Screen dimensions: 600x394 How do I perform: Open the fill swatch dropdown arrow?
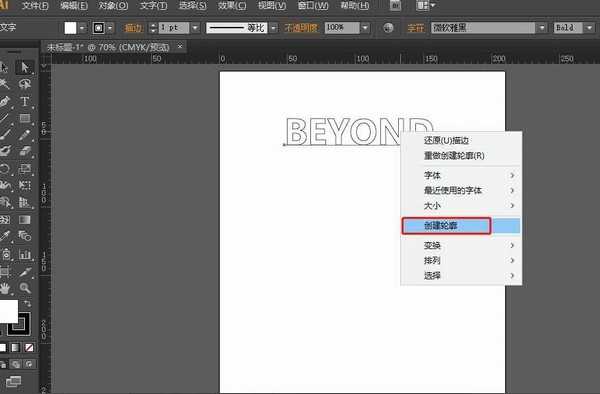coord(83,28)
